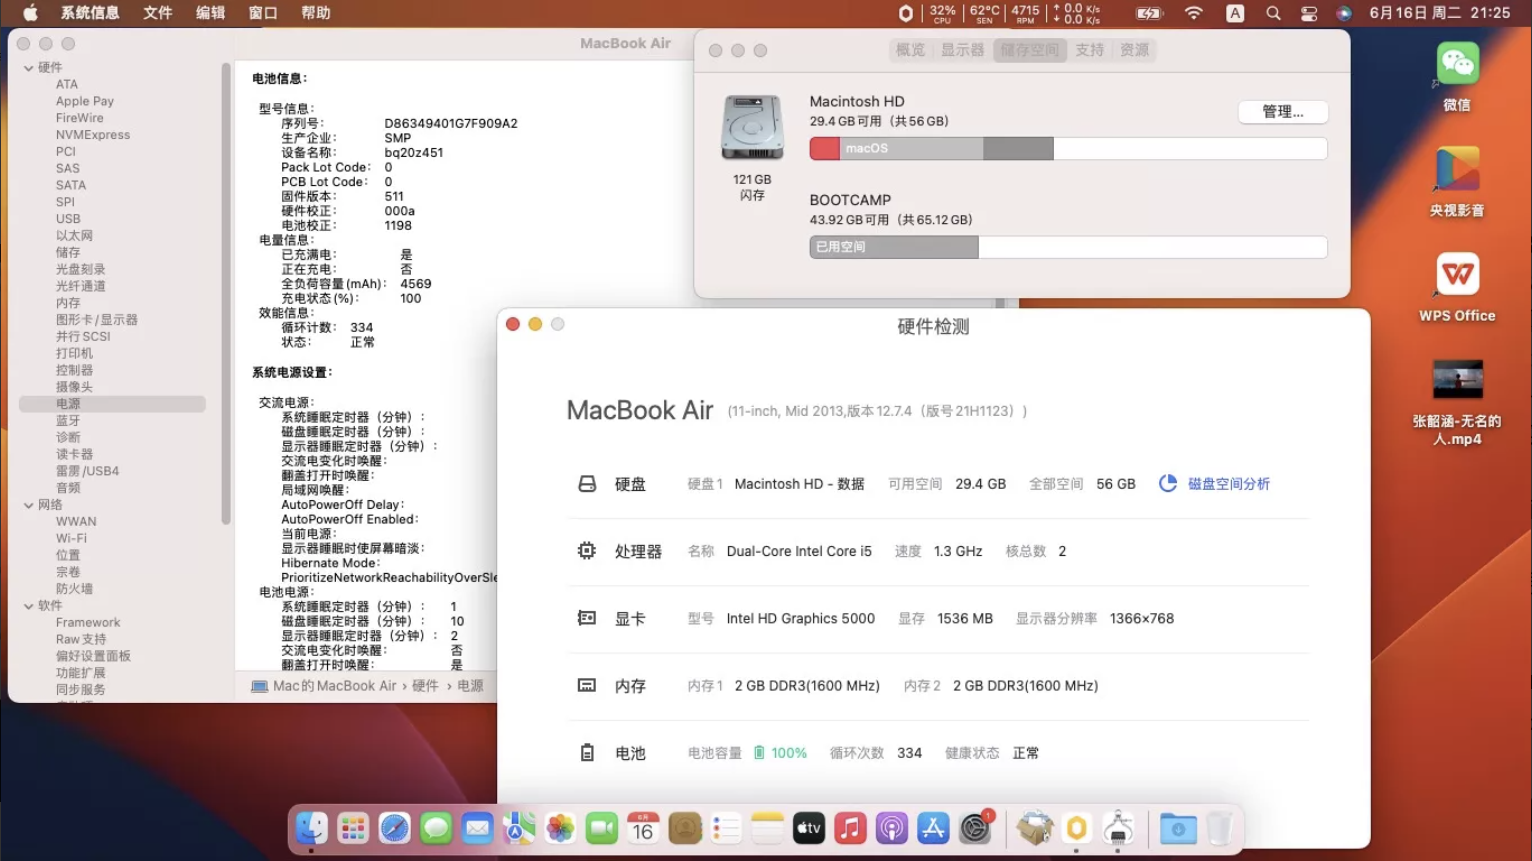Open the 帮助 menu
This screenshot has height=861, width=1532.
316,13
